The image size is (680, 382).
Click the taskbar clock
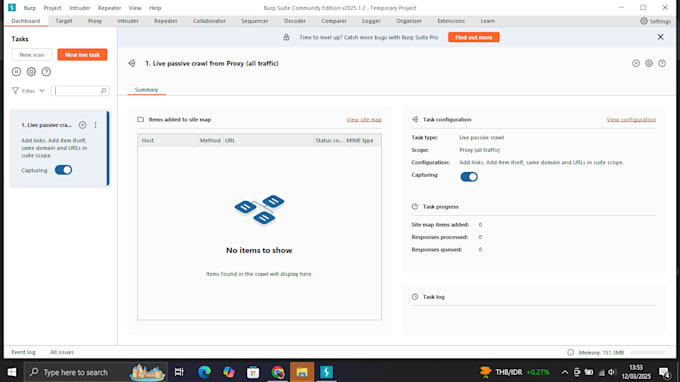pyautogui.click(x=636, y=372)
